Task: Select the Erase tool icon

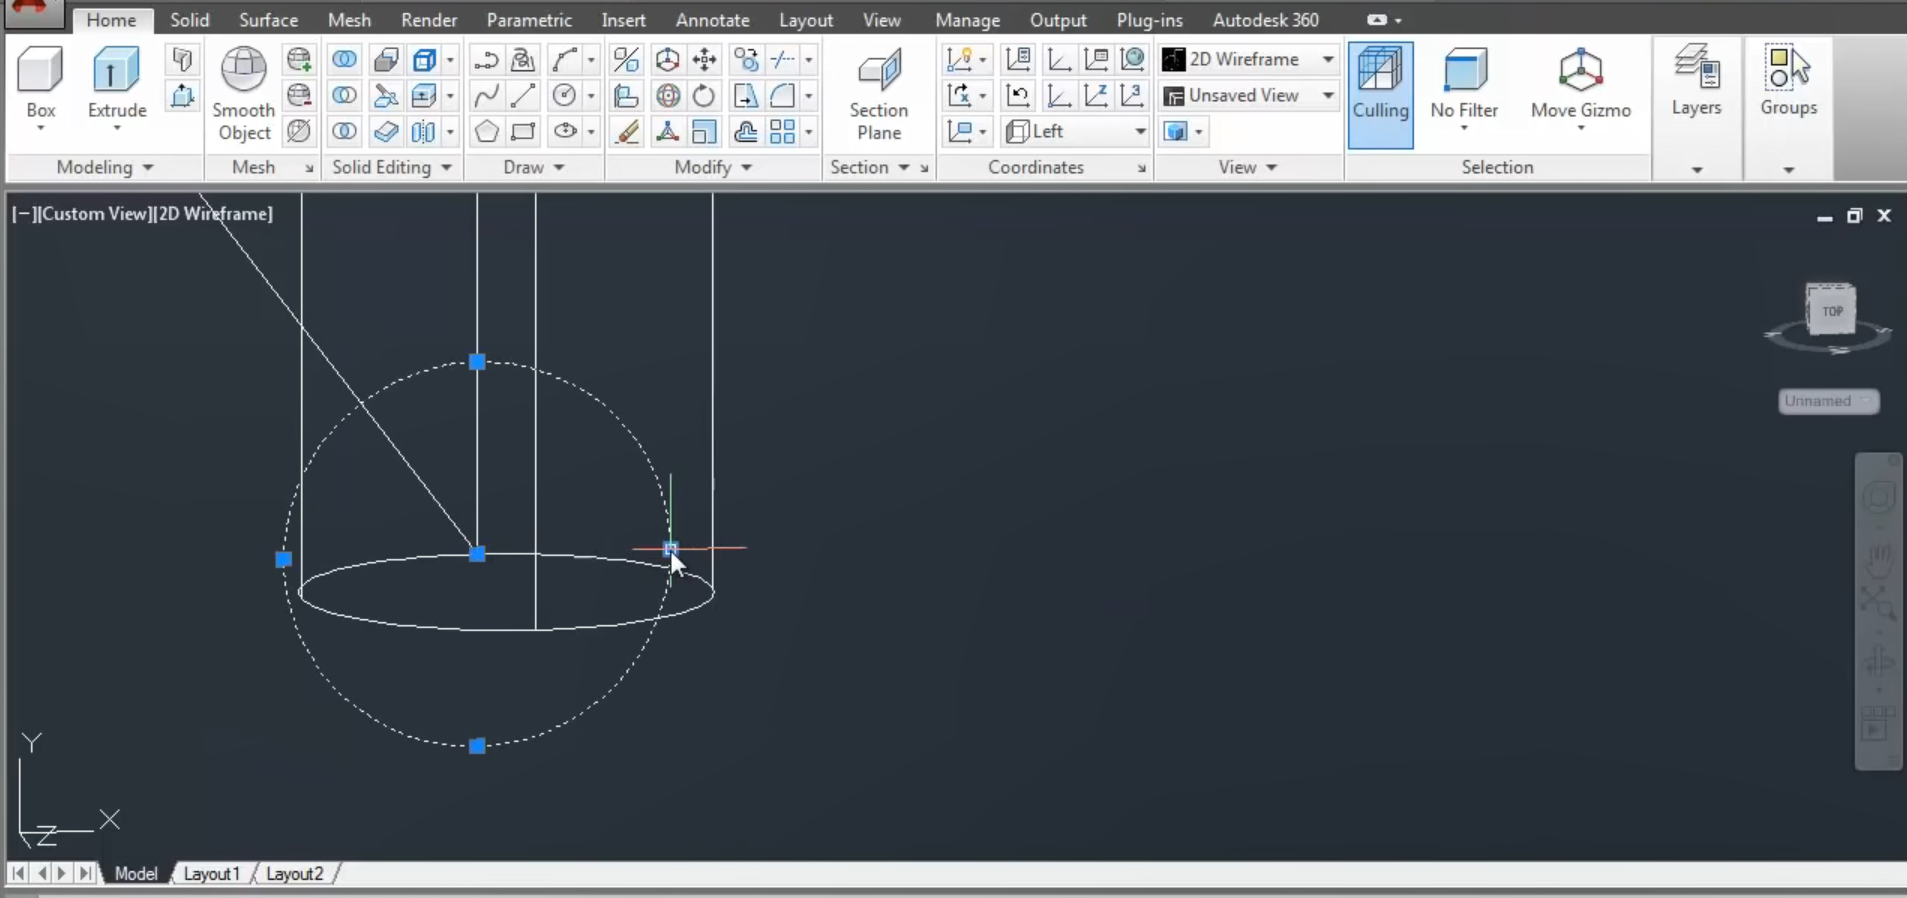Action: tap(627, 131)
